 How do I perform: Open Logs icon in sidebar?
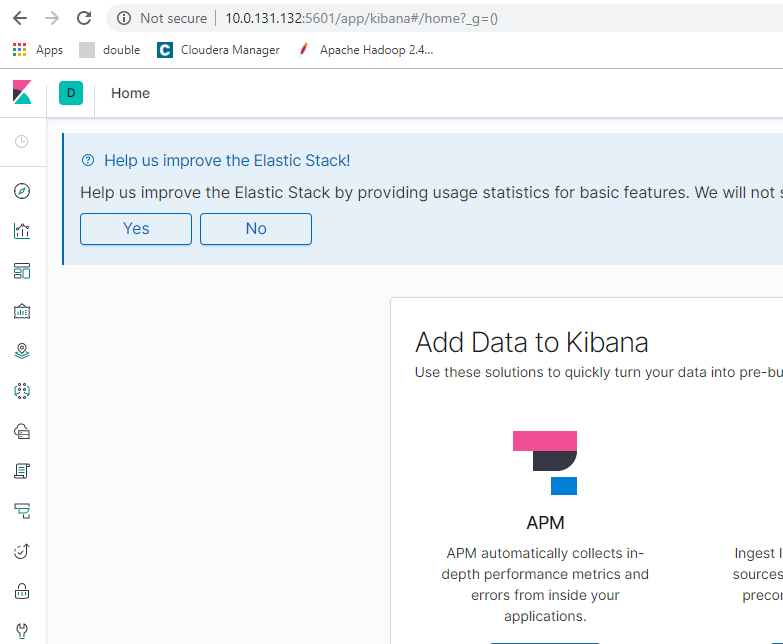[22, 471]
